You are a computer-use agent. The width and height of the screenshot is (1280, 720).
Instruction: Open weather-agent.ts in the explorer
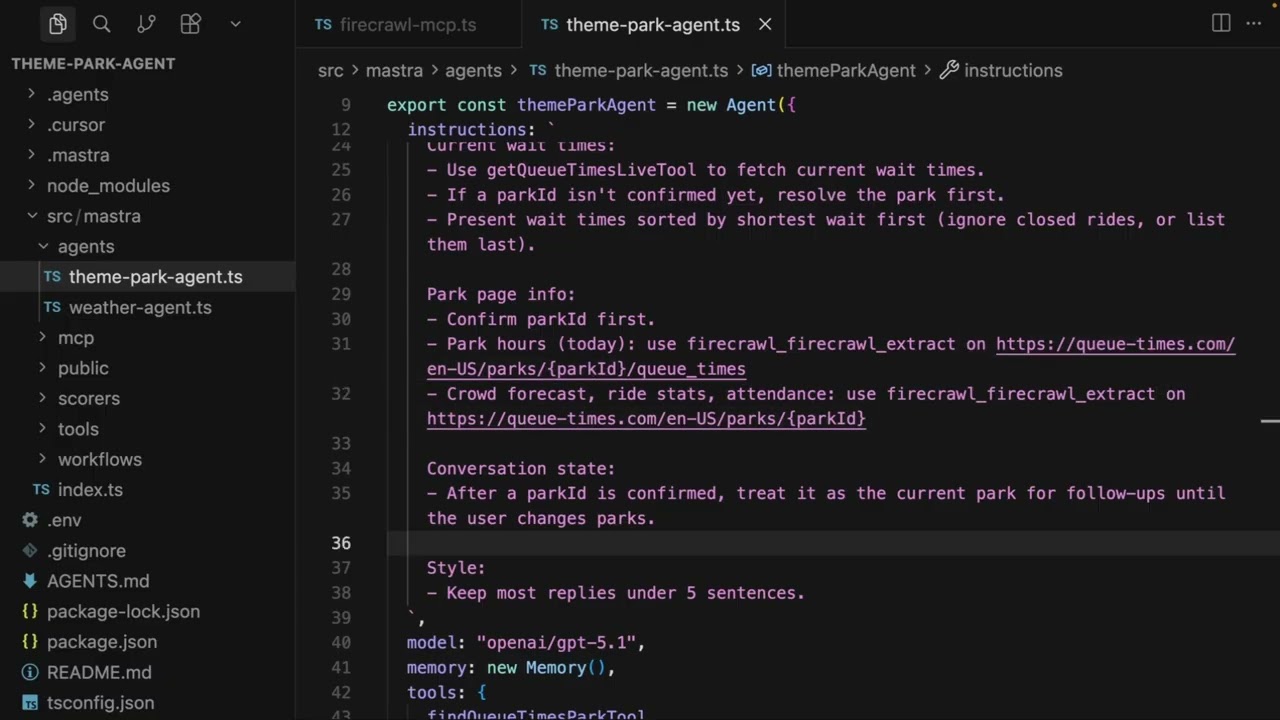tap(140, 307)
